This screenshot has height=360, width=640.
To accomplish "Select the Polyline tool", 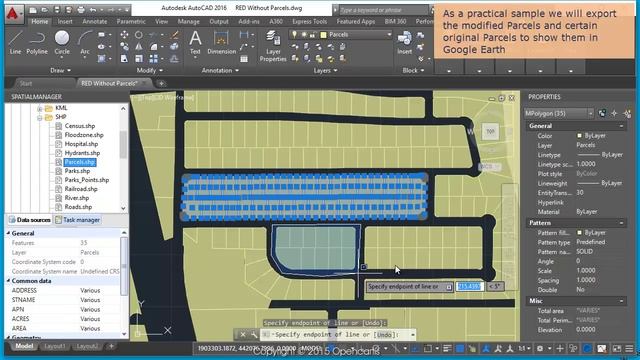I will coord(37,42).
